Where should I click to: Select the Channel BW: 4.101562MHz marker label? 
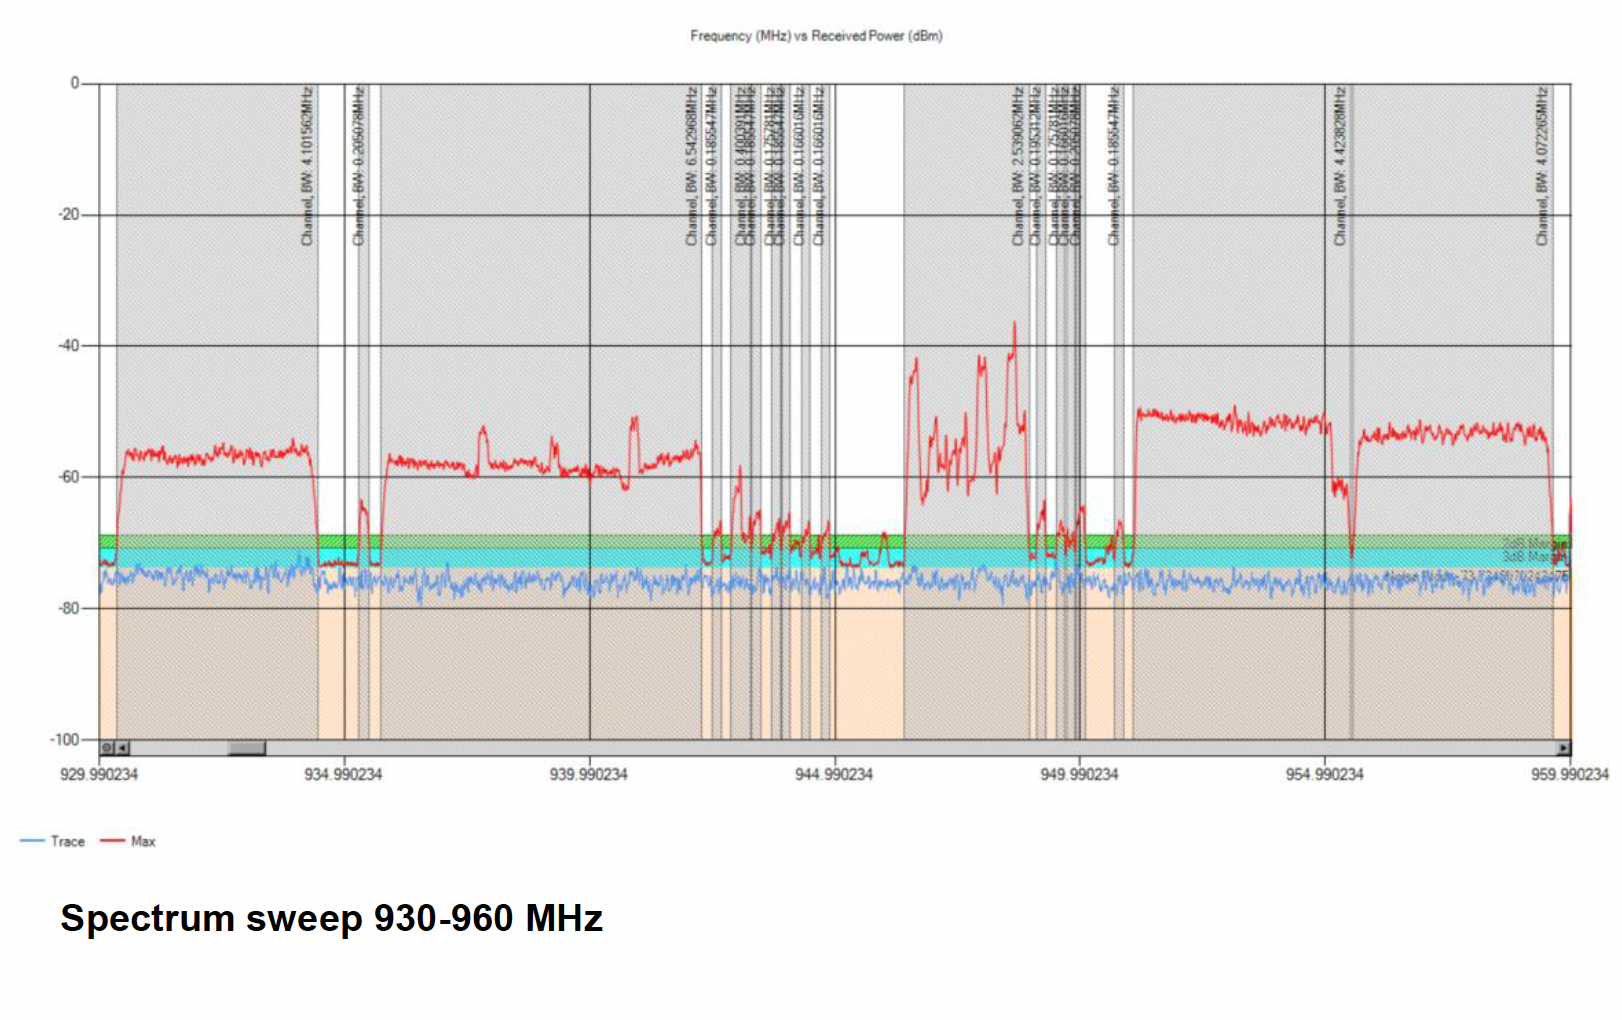click(307, 165)
